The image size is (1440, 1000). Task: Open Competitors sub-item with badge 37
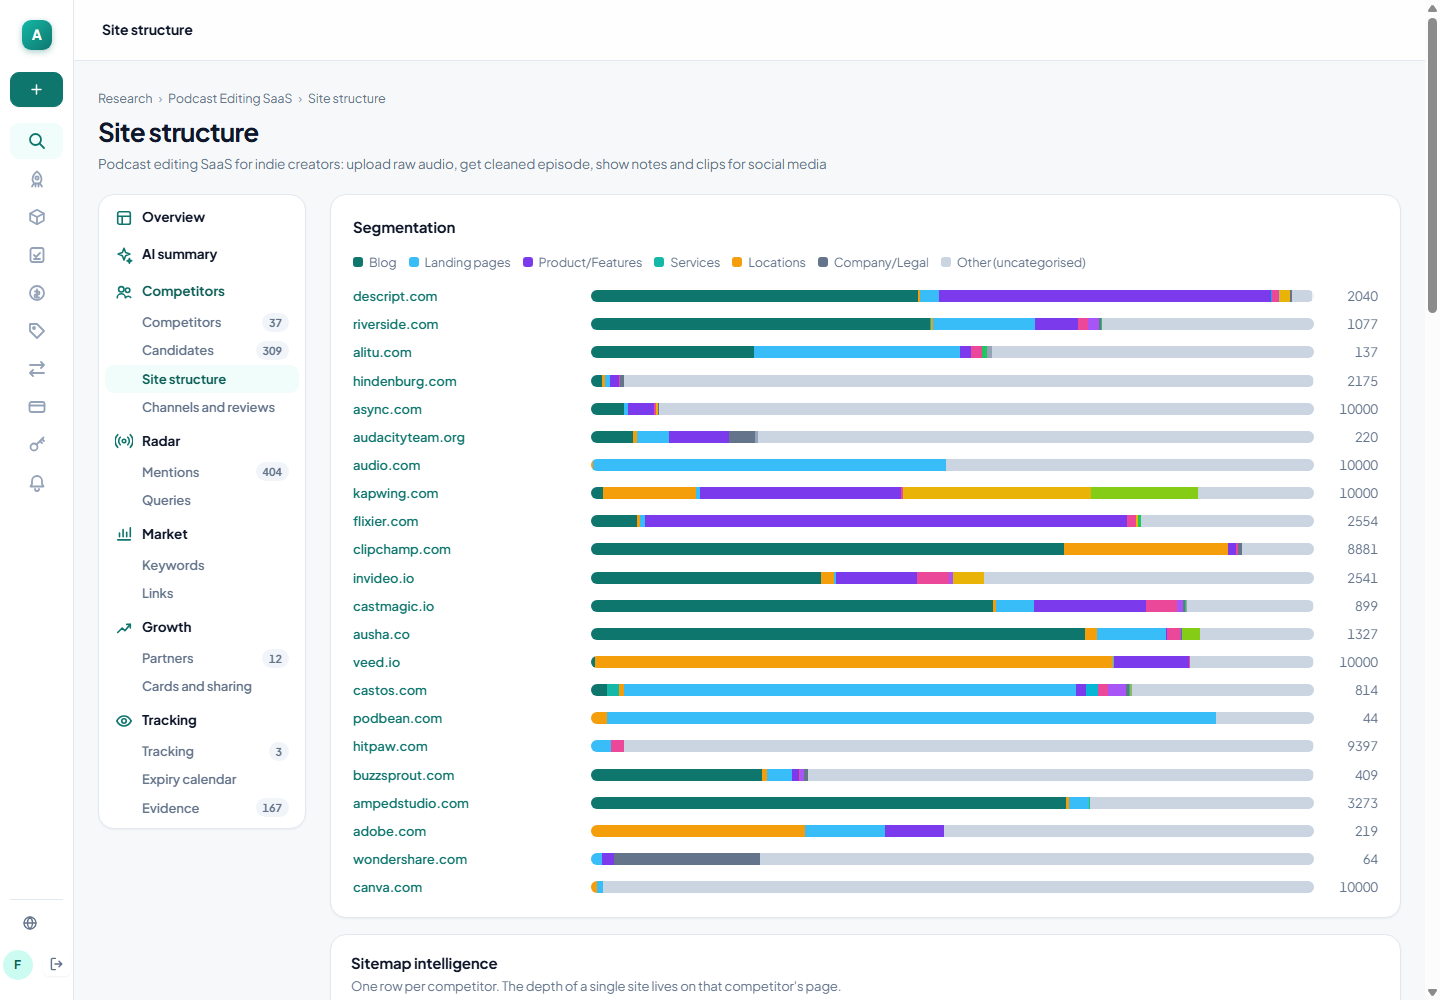click(x=202, y=322)
